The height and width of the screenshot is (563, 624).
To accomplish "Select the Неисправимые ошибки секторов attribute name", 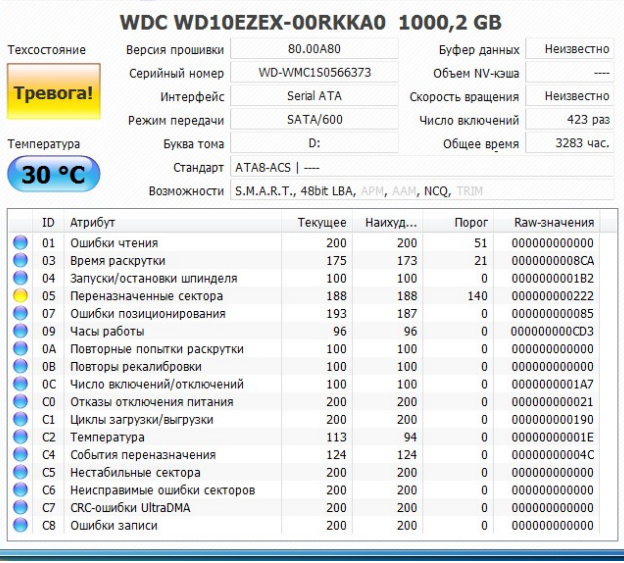I will [x=162, y=490].
